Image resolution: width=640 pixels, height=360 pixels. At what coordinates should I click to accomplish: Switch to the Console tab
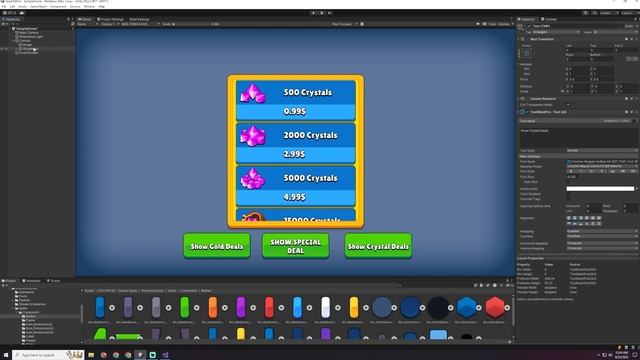549,19
